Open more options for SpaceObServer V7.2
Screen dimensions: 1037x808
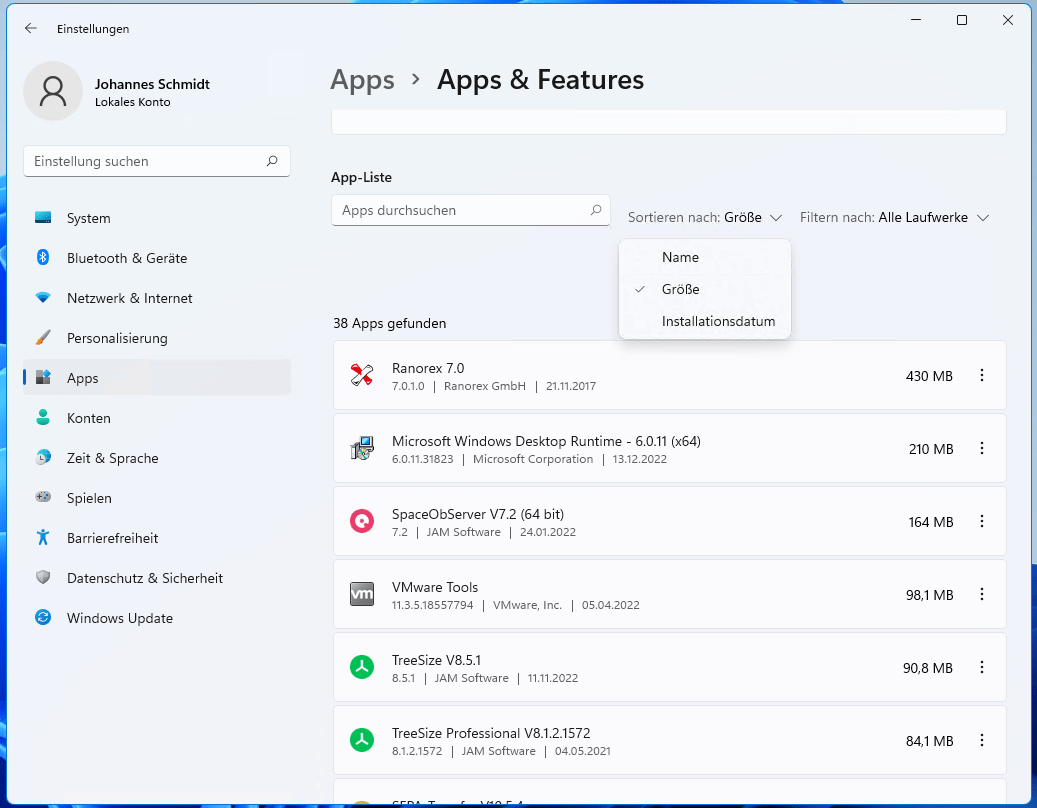pos(982,522)
